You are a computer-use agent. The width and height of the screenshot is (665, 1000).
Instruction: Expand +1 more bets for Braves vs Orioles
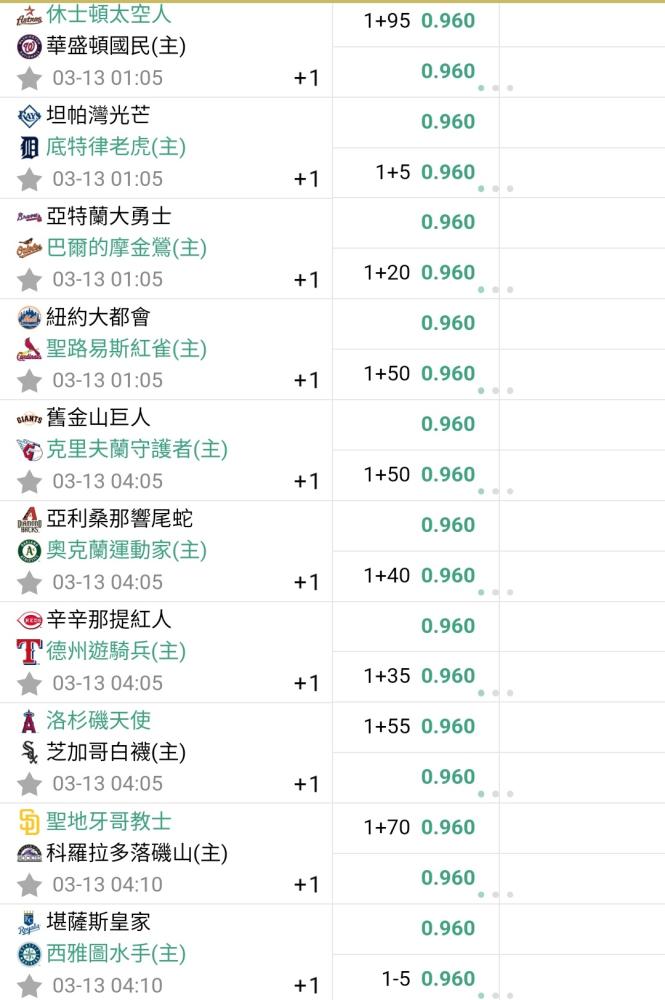click(306, 280)
